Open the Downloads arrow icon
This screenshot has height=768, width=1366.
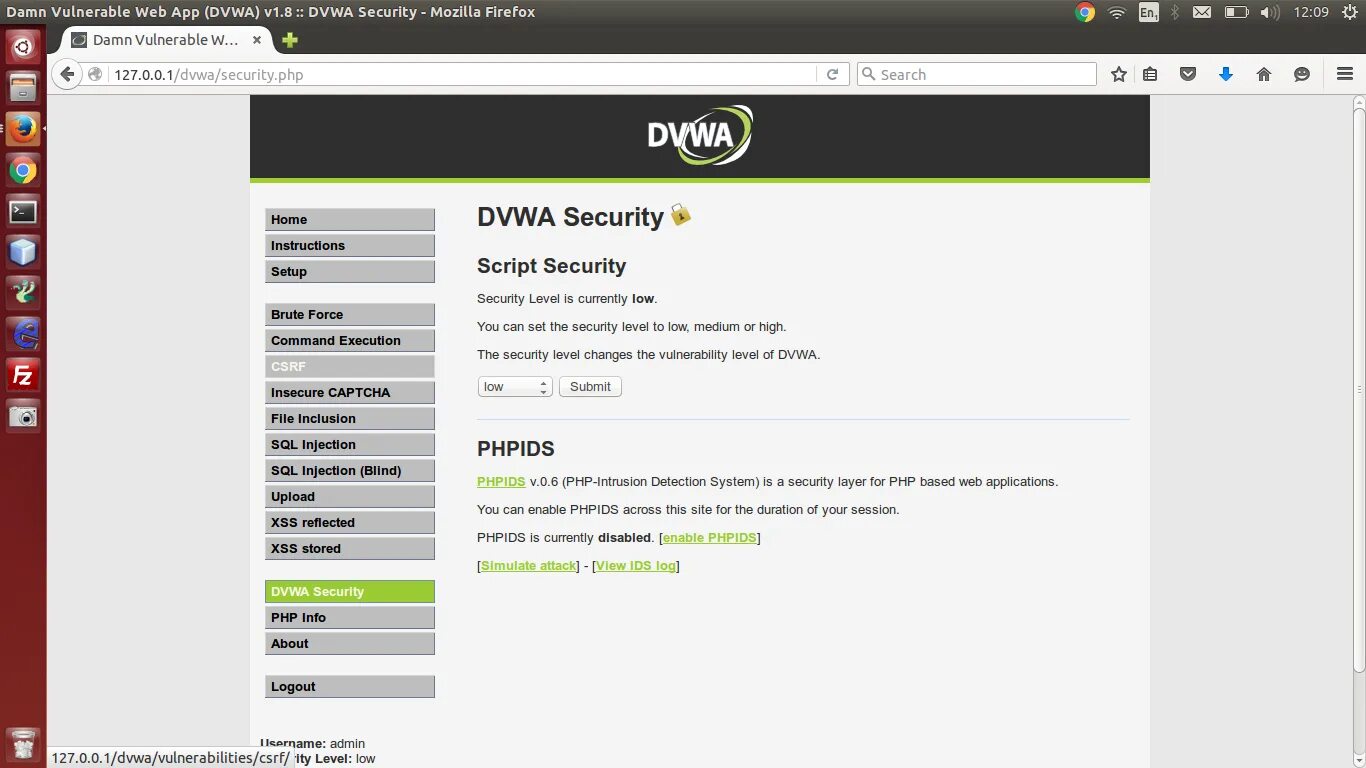[x=1226, y=74]
